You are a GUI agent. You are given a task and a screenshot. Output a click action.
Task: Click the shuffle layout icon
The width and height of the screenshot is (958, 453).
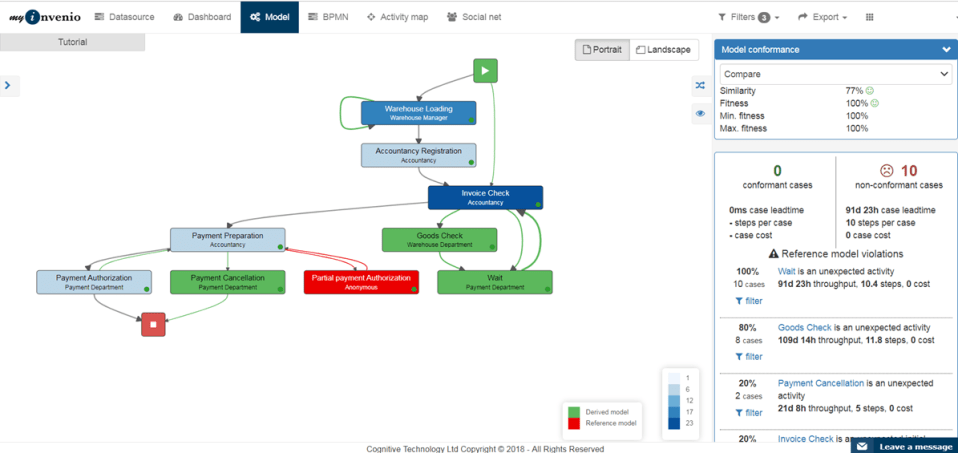(x=700, y=86)
